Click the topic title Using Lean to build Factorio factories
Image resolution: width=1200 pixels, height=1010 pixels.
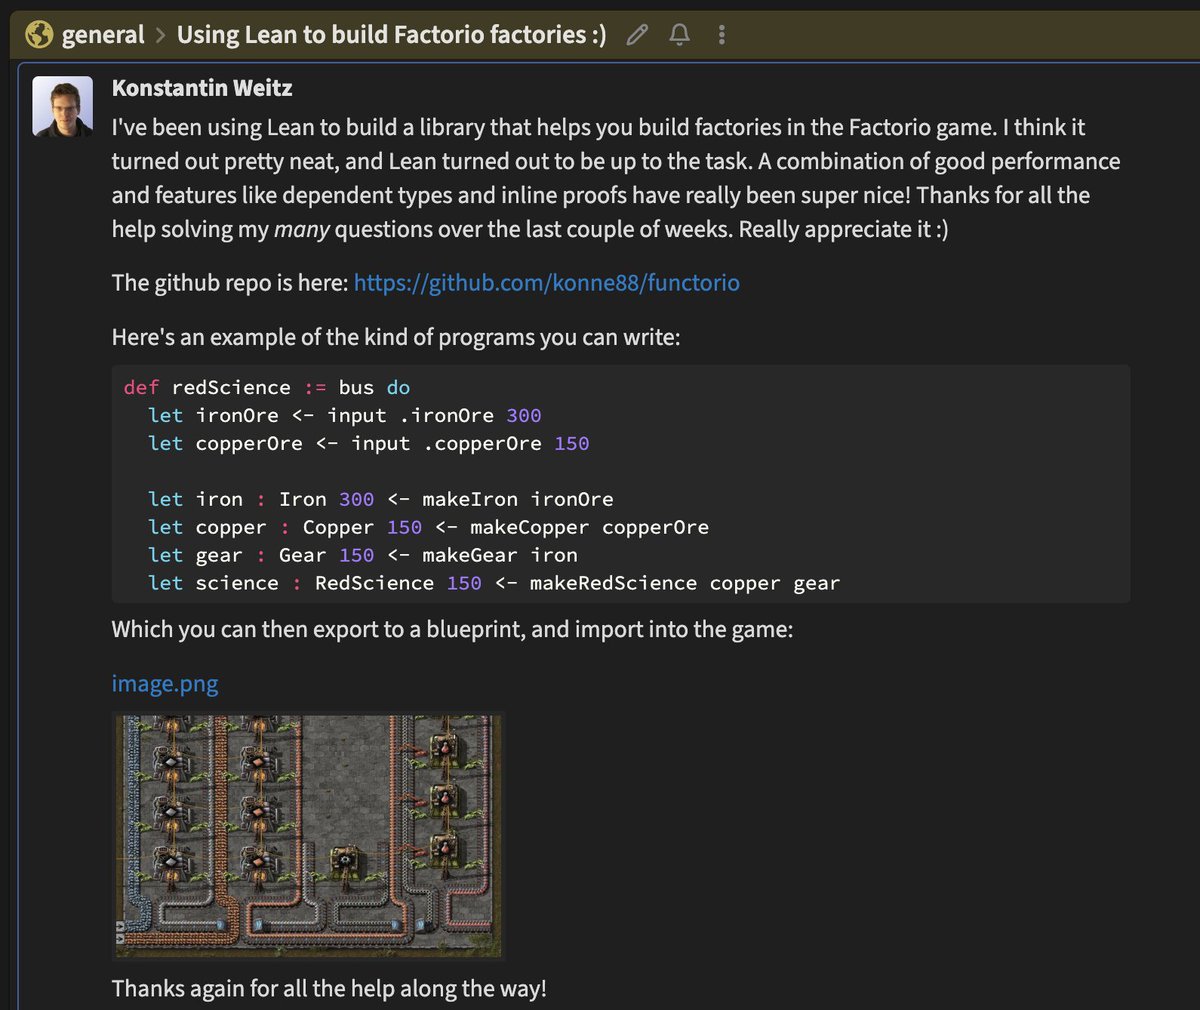coord(391,35)
